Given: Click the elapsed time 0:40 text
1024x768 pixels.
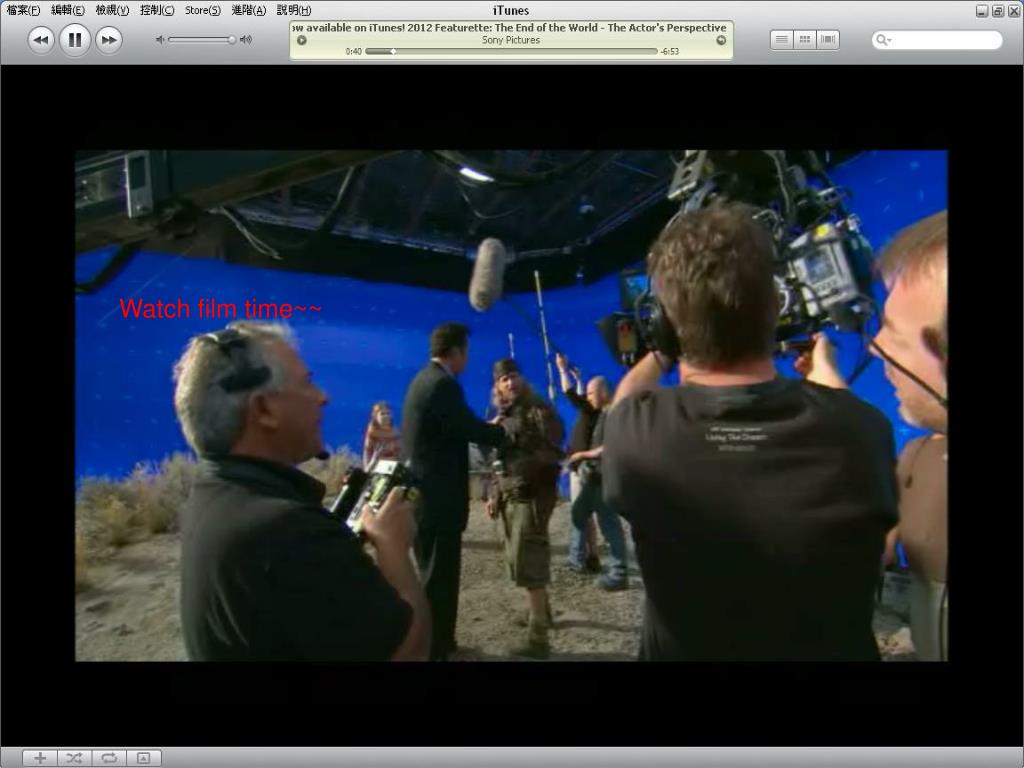Looking at the screenshot, I should tap(353, 51).
